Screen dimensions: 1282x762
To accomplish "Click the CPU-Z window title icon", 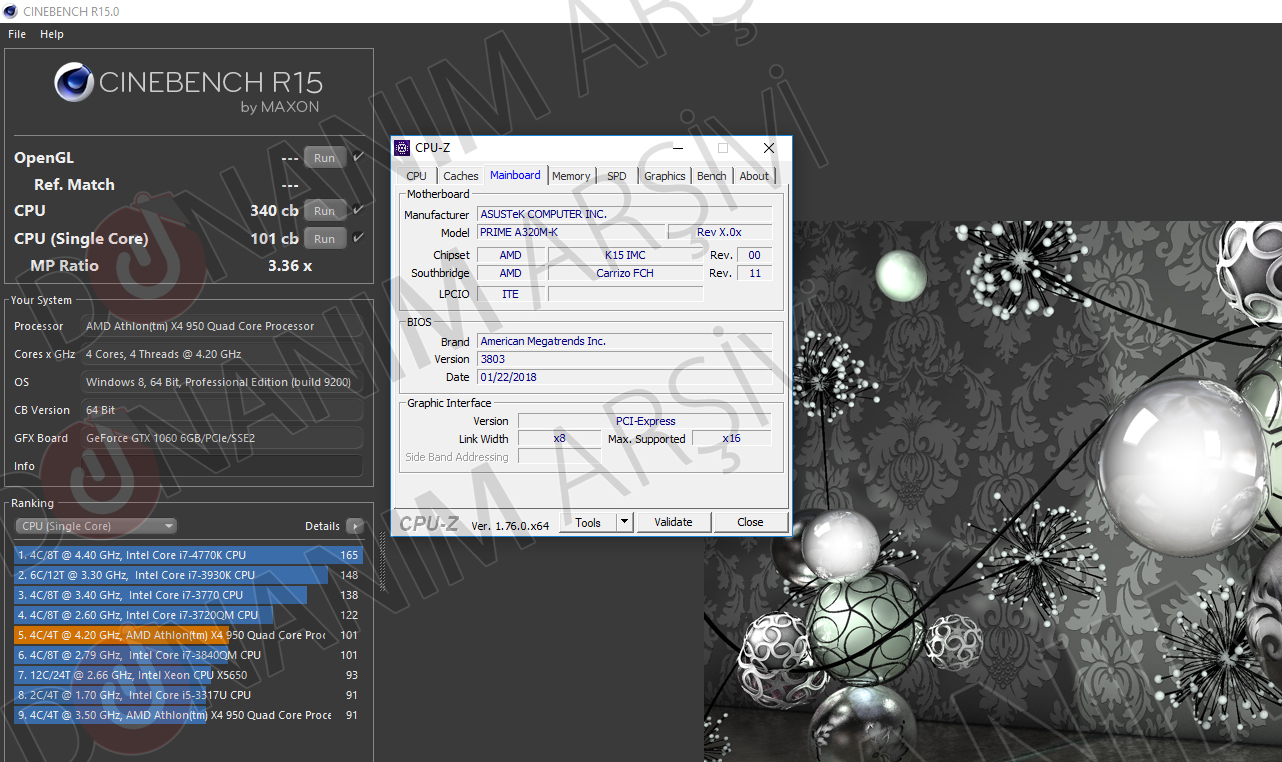I will tap(402, 148).
